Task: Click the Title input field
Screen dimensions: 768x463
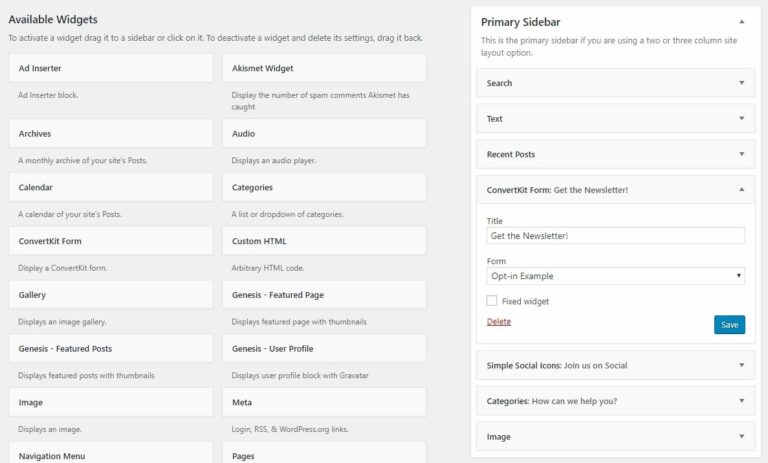Action: tap(615, 236)
